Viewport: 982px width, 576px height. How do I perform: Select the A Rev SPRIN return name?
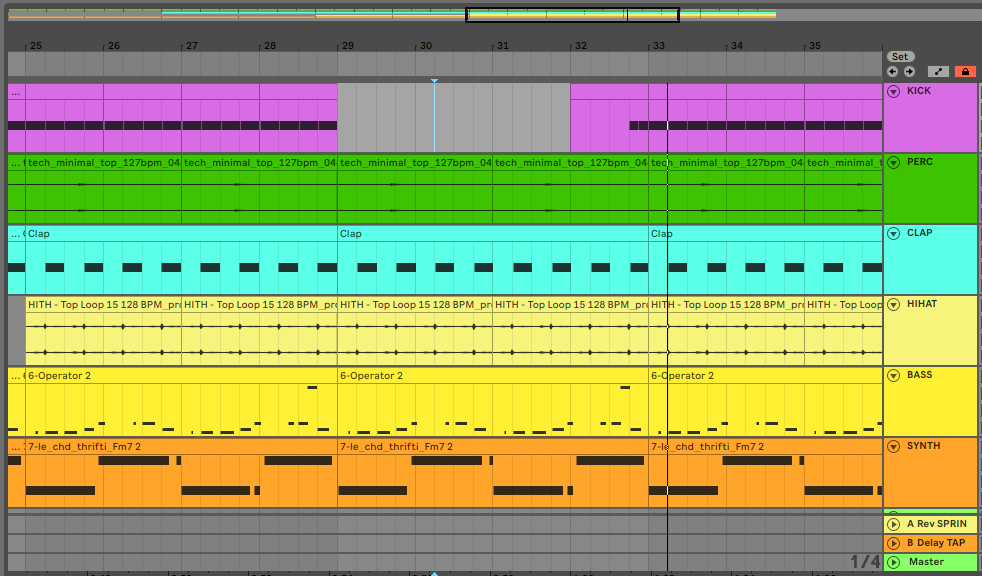(x=937, y=524)
